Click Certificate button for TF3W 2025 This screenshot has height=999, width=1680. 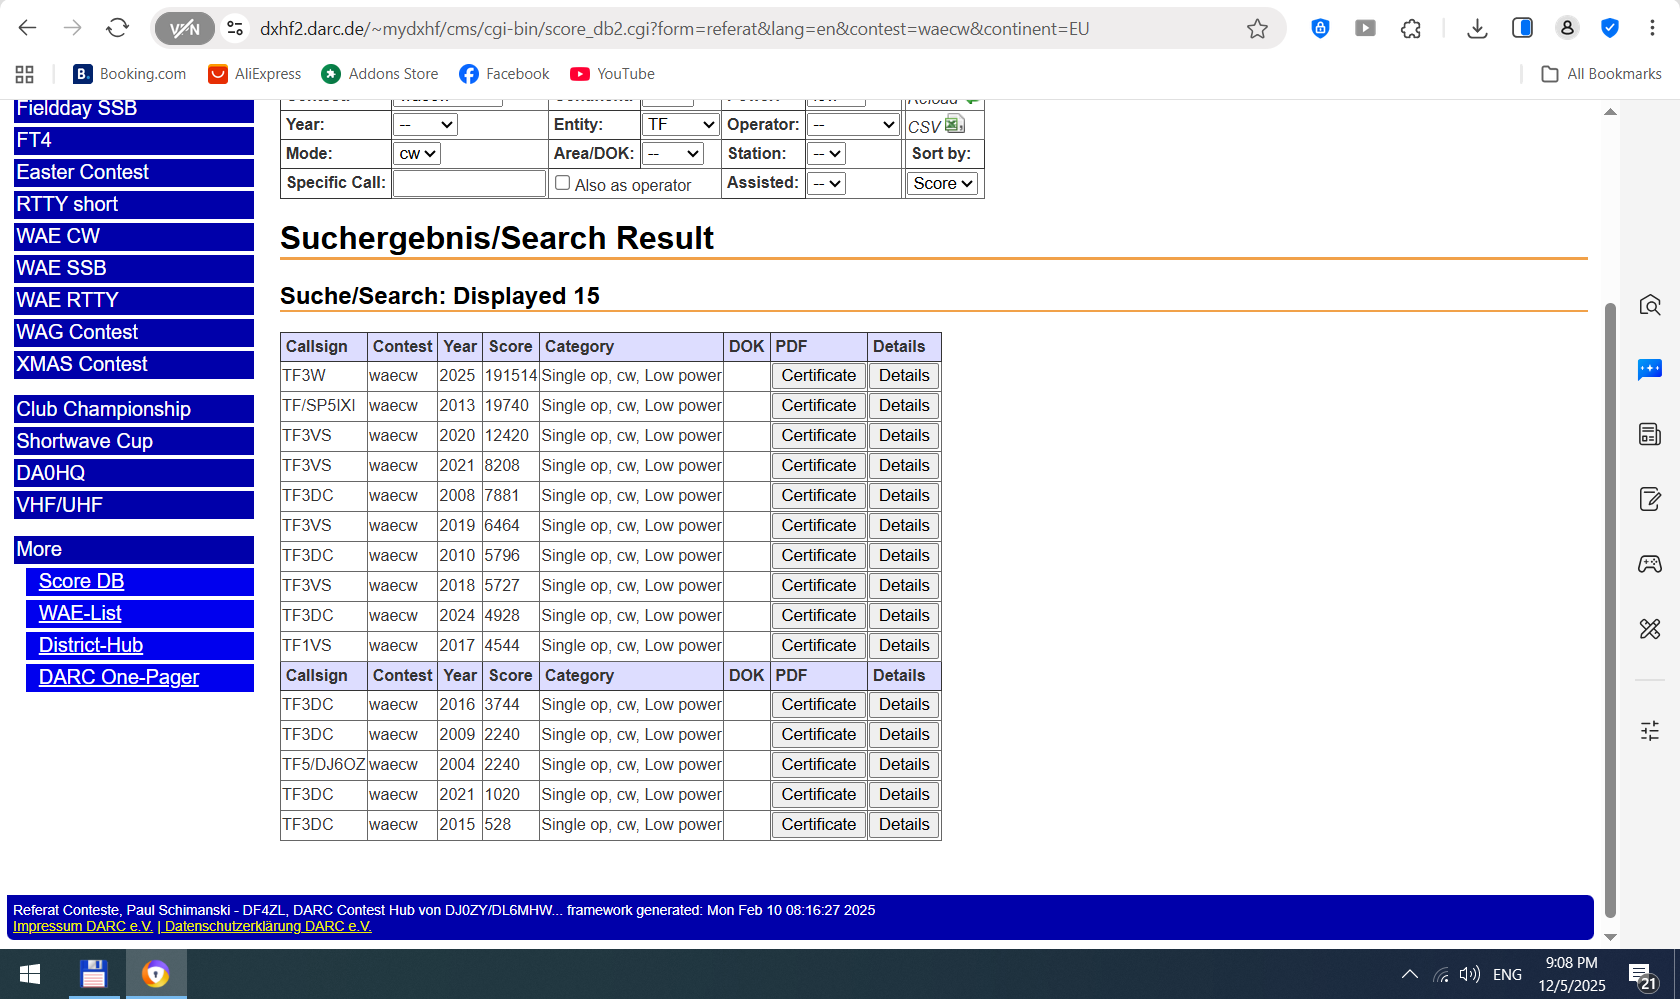818,376
